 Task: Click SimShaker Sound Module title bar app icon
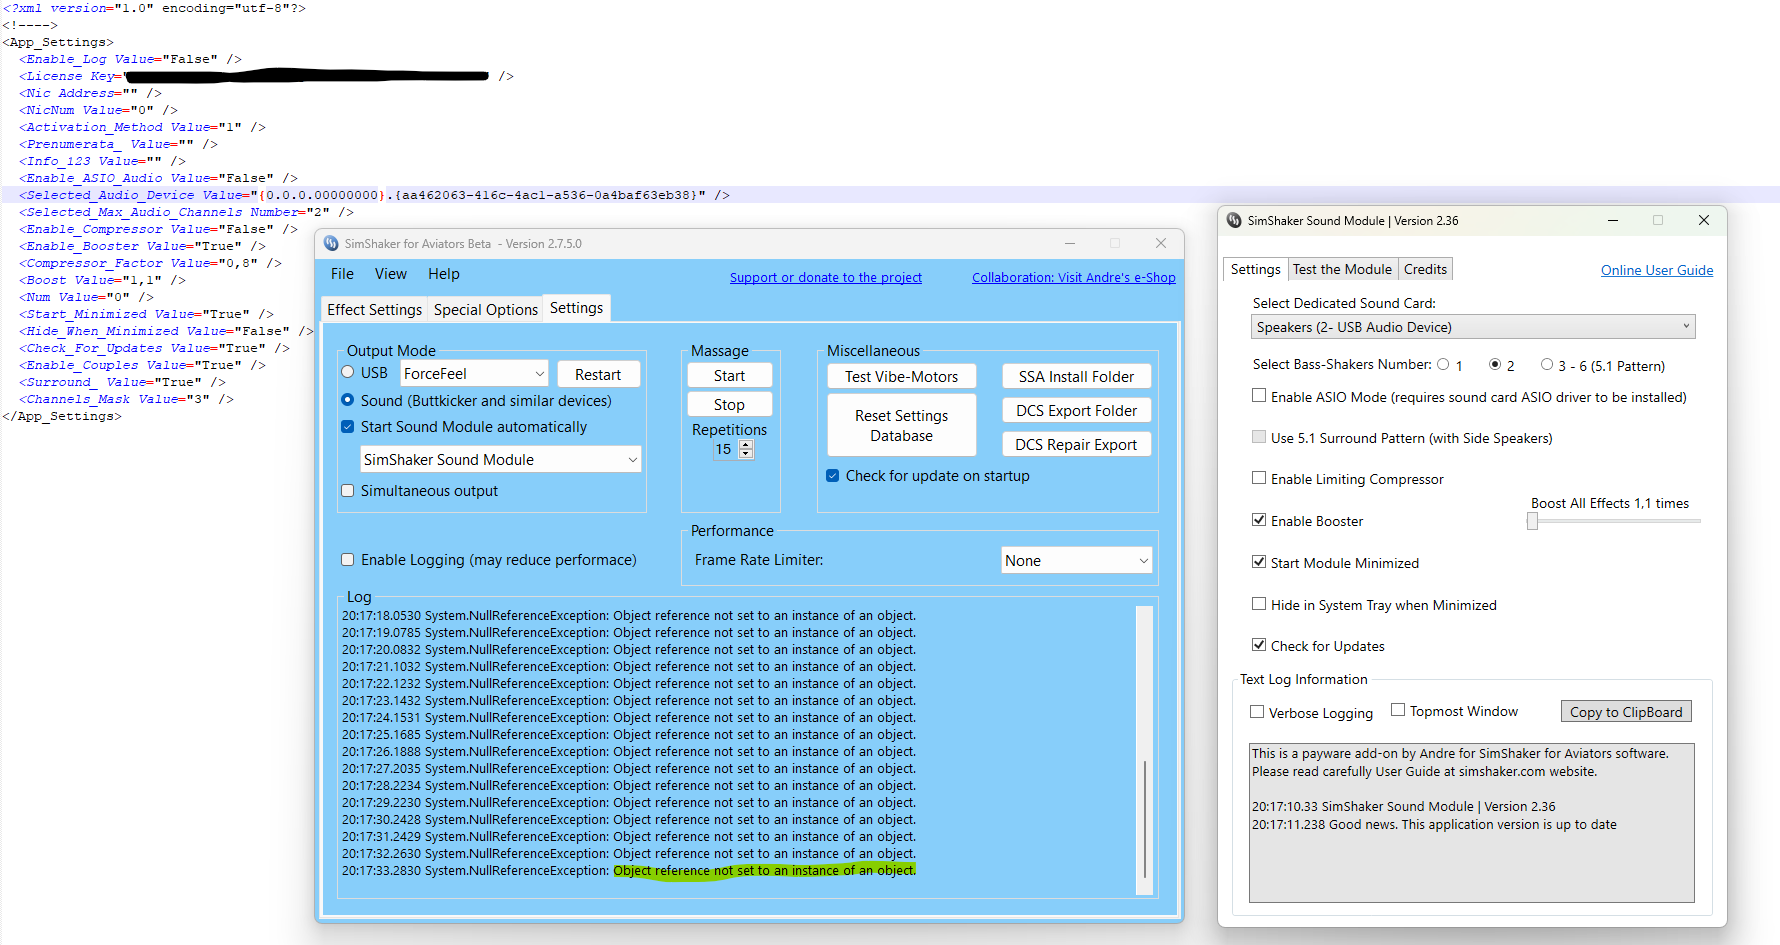1234,220
